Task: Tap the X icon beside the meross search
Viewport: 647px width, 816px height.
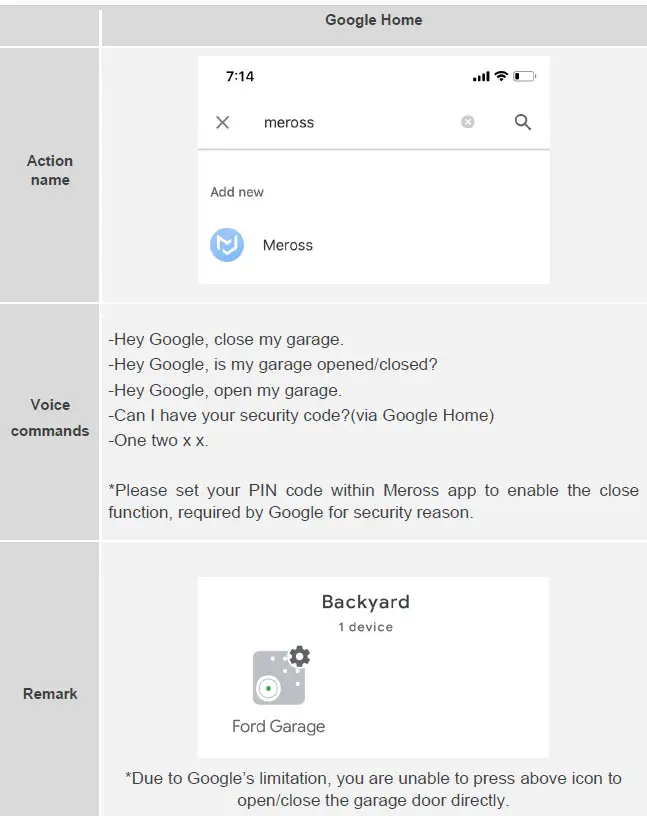Action: [x=223, y=122]
